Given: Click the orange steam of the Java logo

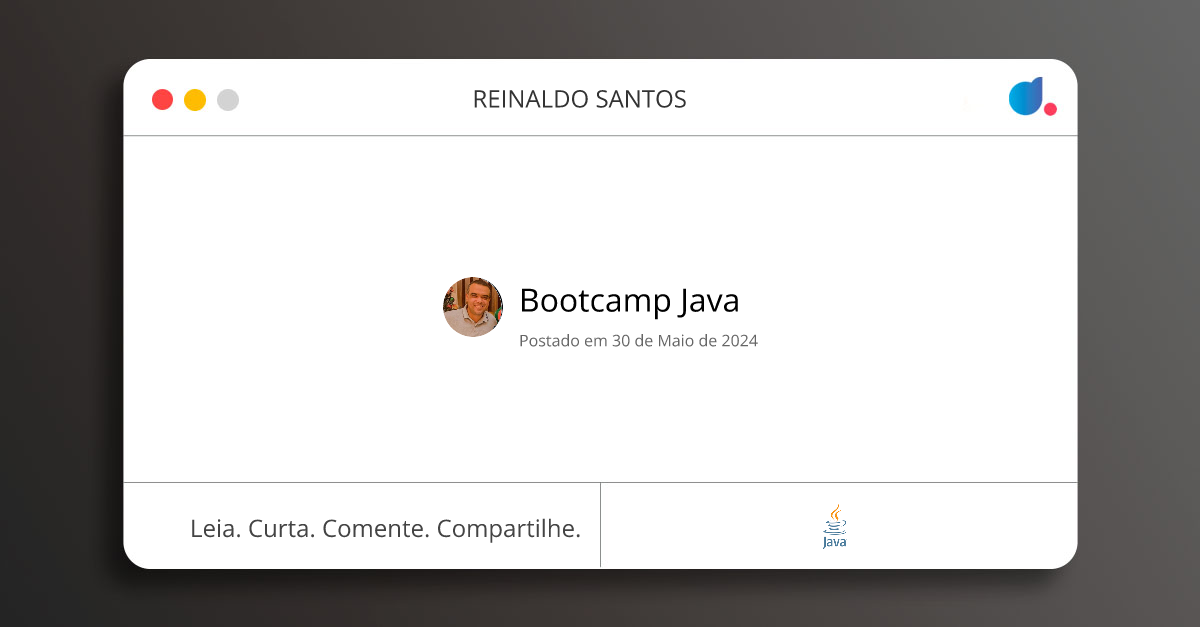Looking at the screenshot, I should pos(833,511).
